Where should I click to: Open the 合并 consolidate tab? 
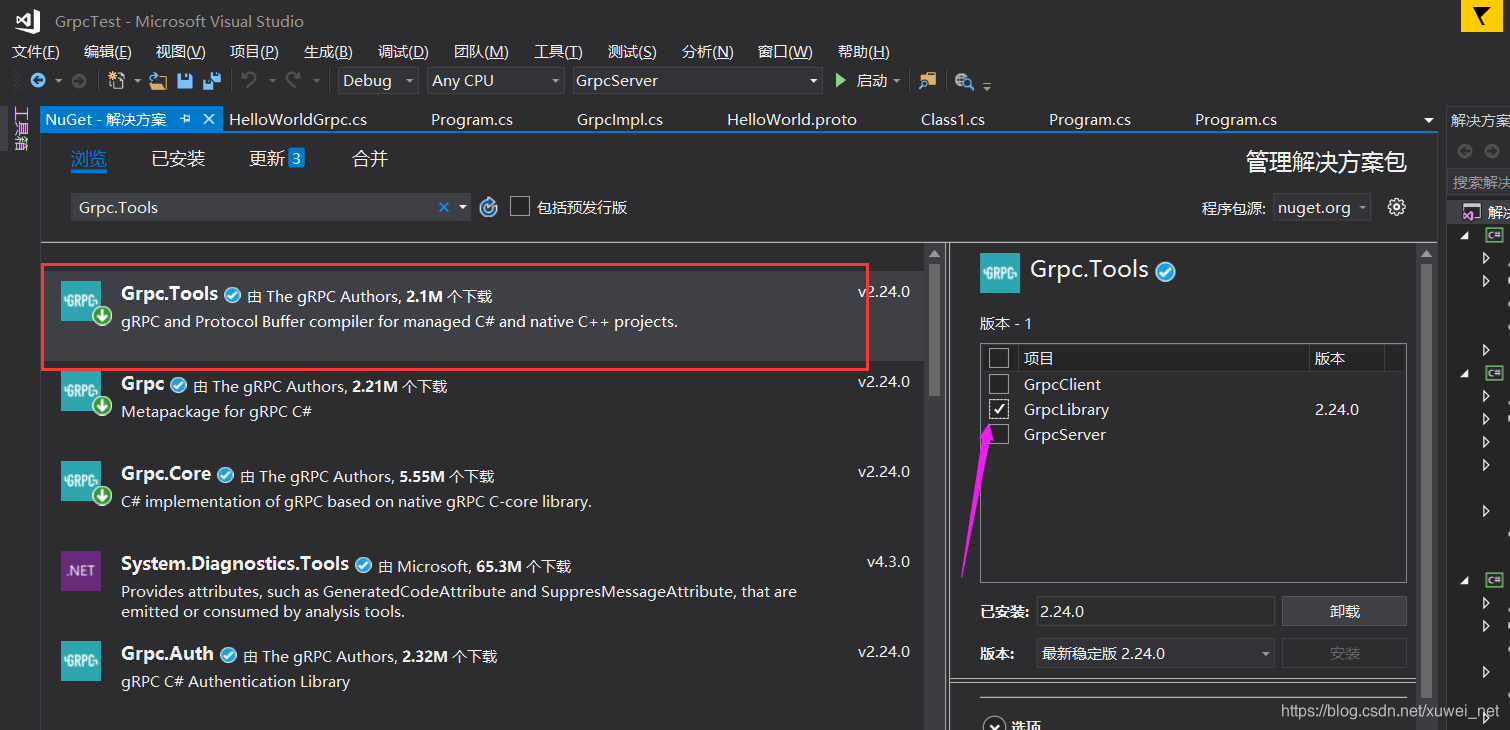click(370, 158)
